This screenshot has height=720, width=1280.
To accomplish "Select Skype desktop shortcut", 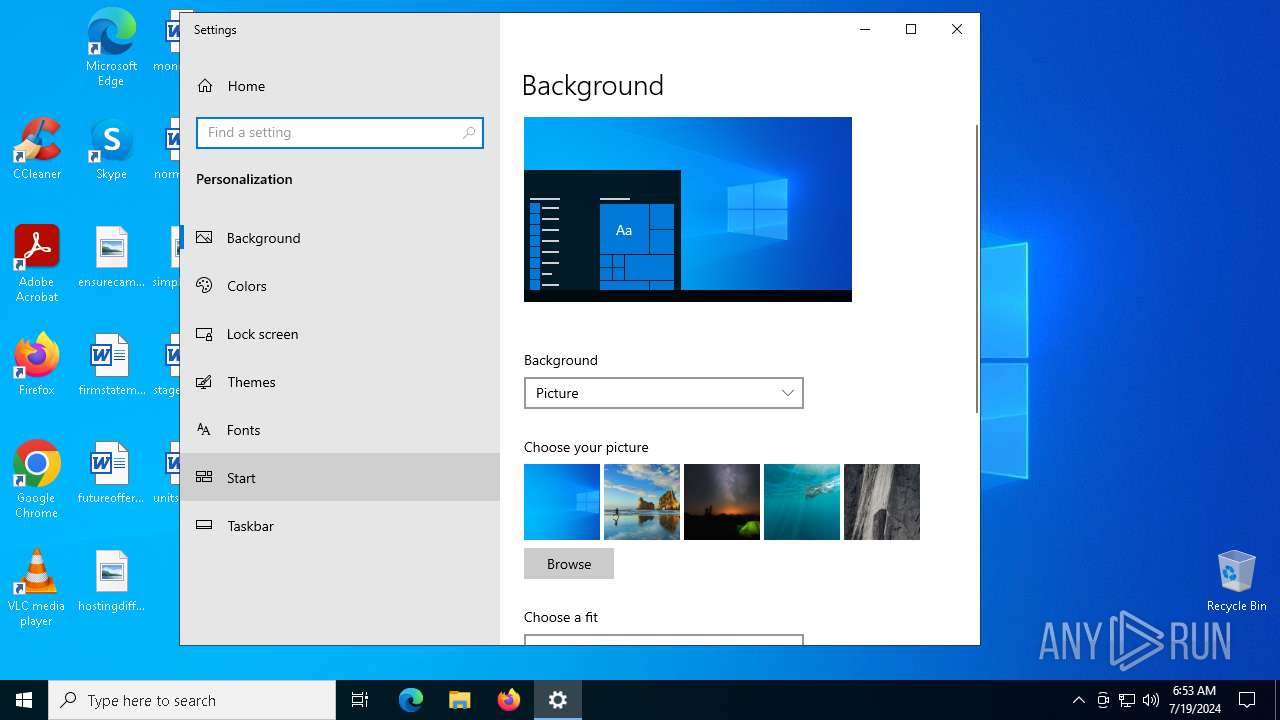I will point(111,148).
